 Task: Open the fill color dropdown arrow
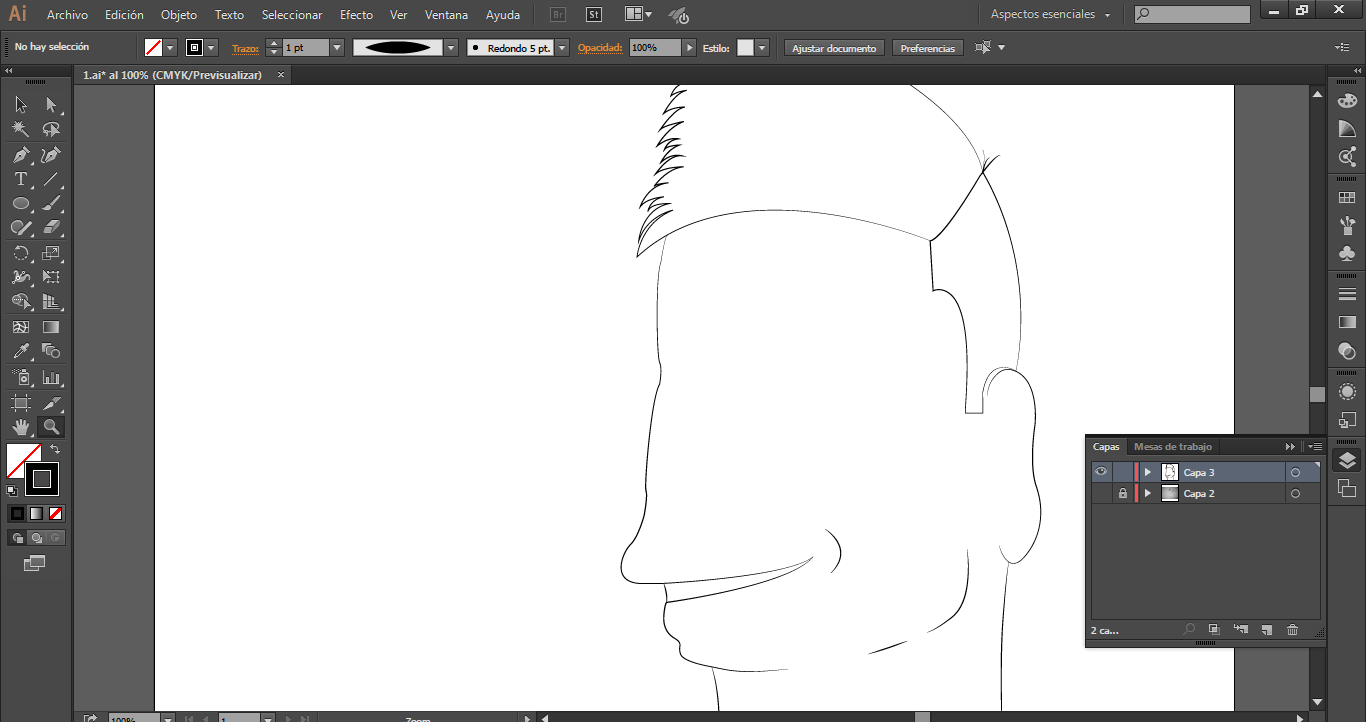pos(170,48)
